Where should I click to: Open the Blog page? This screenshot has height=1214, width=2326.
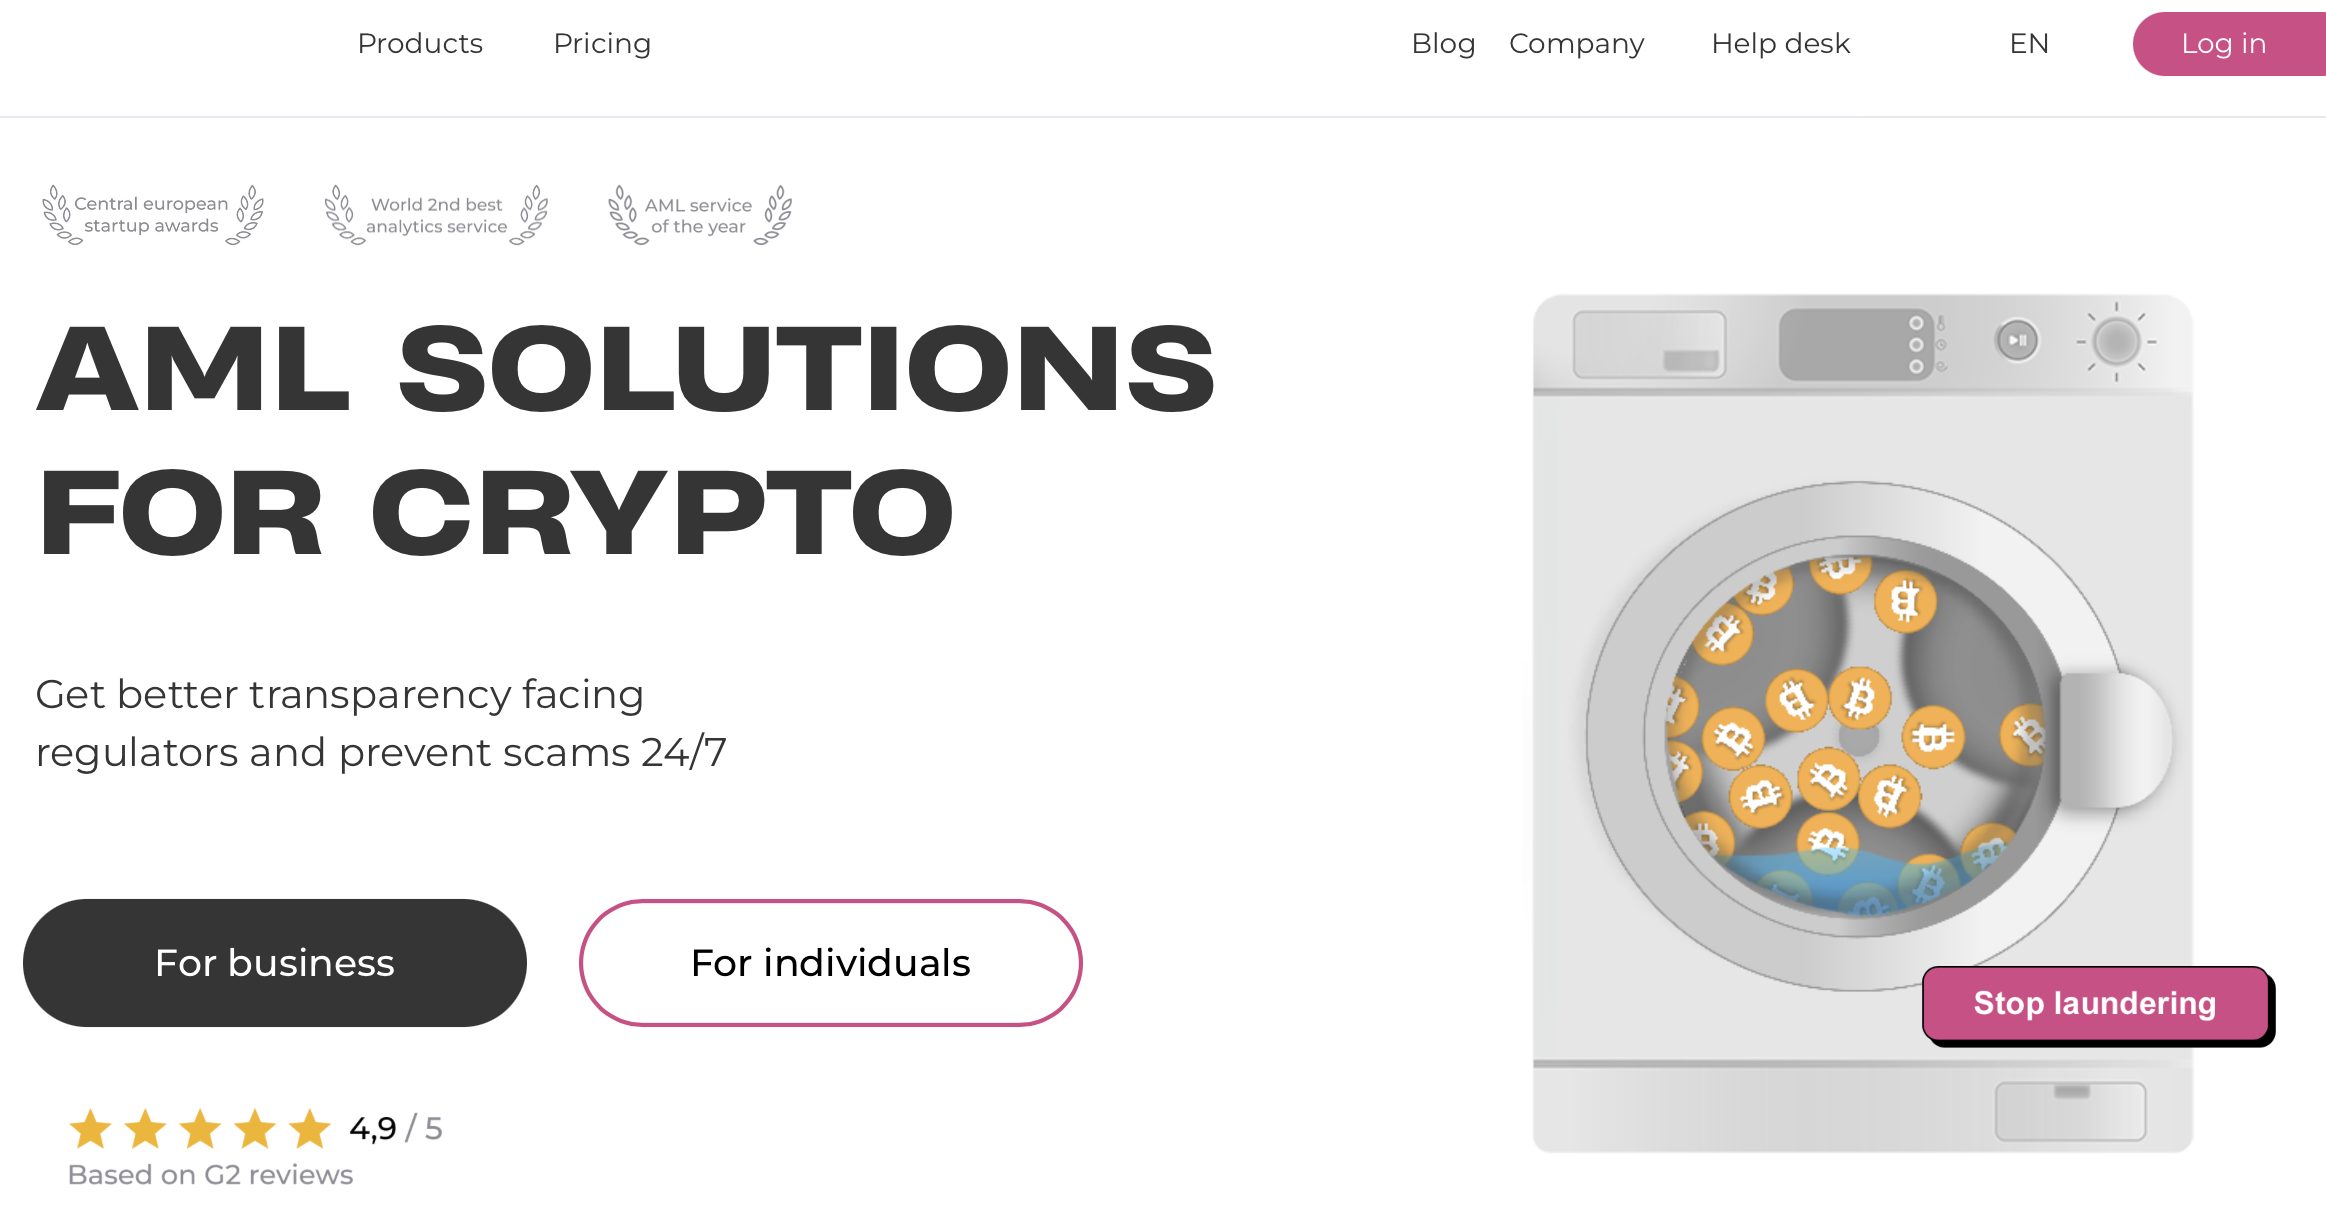pyautogui.click(x=1443, y=44)
